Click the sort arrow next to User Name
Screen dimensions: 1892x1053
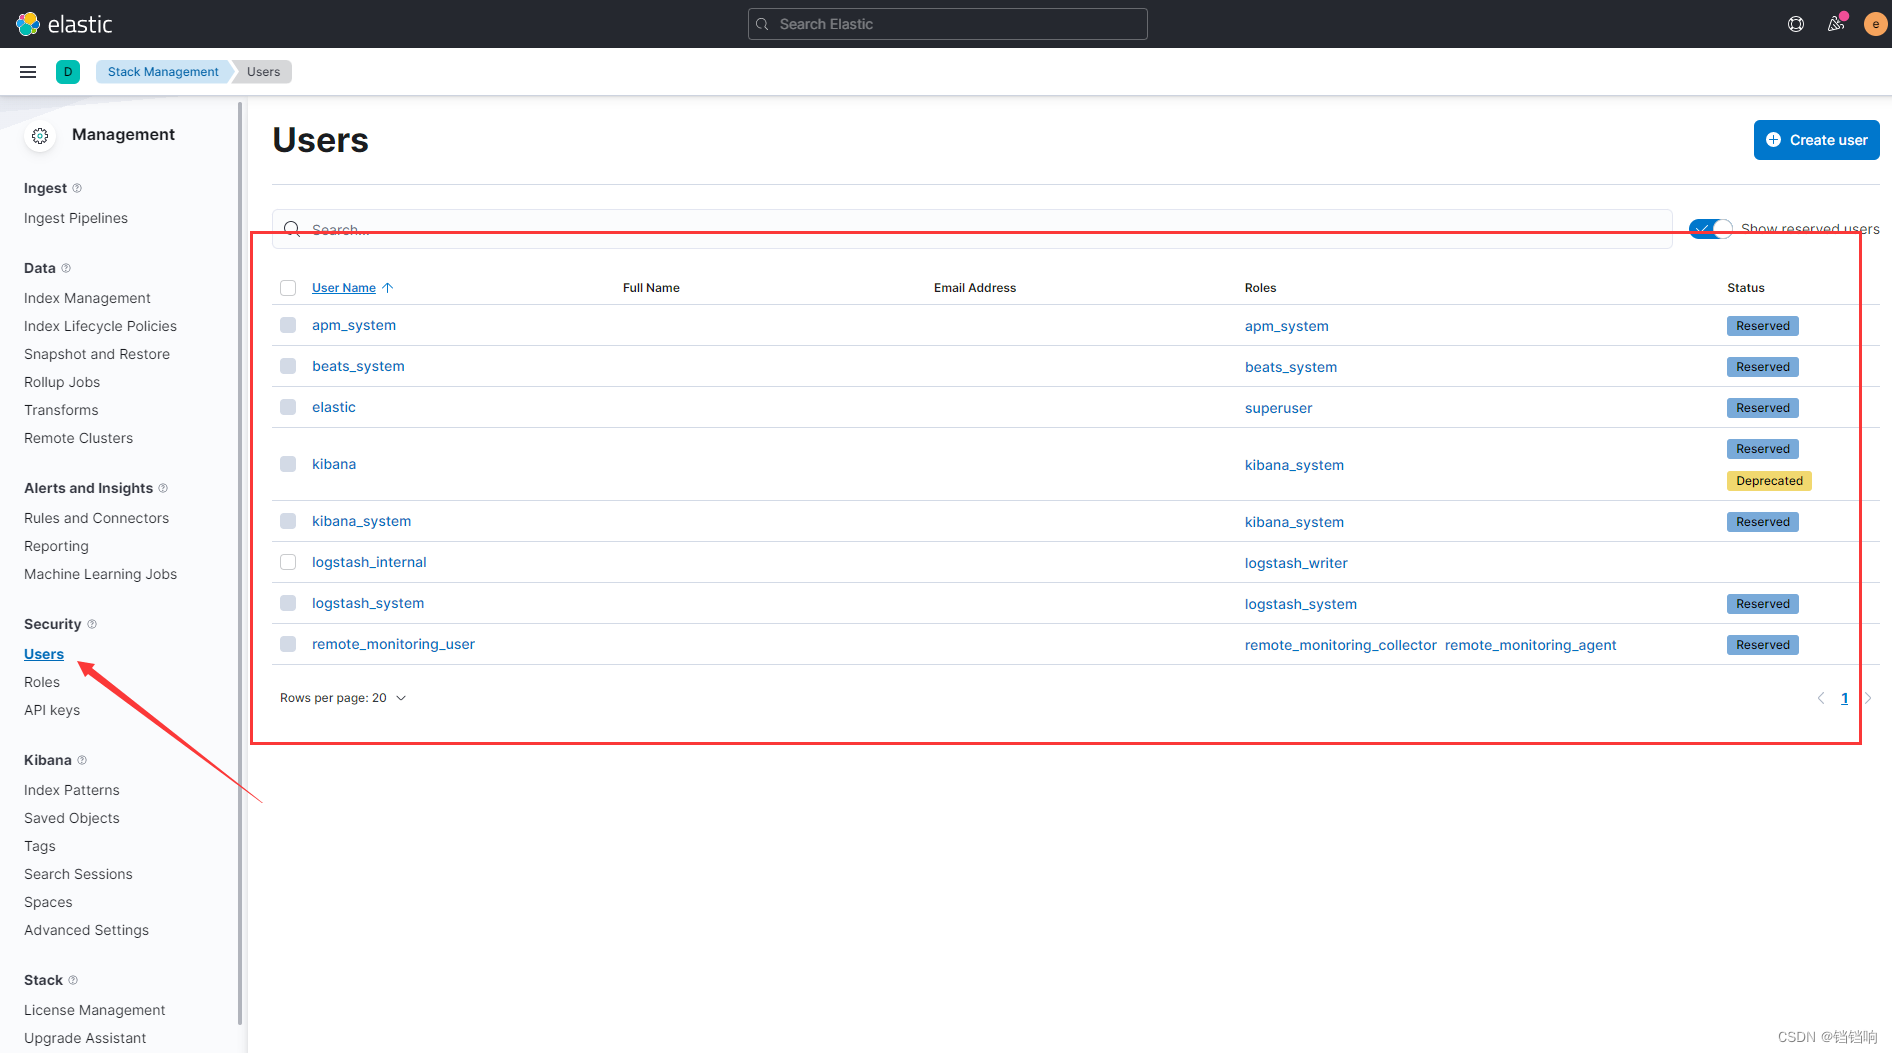tap(388, 288)
